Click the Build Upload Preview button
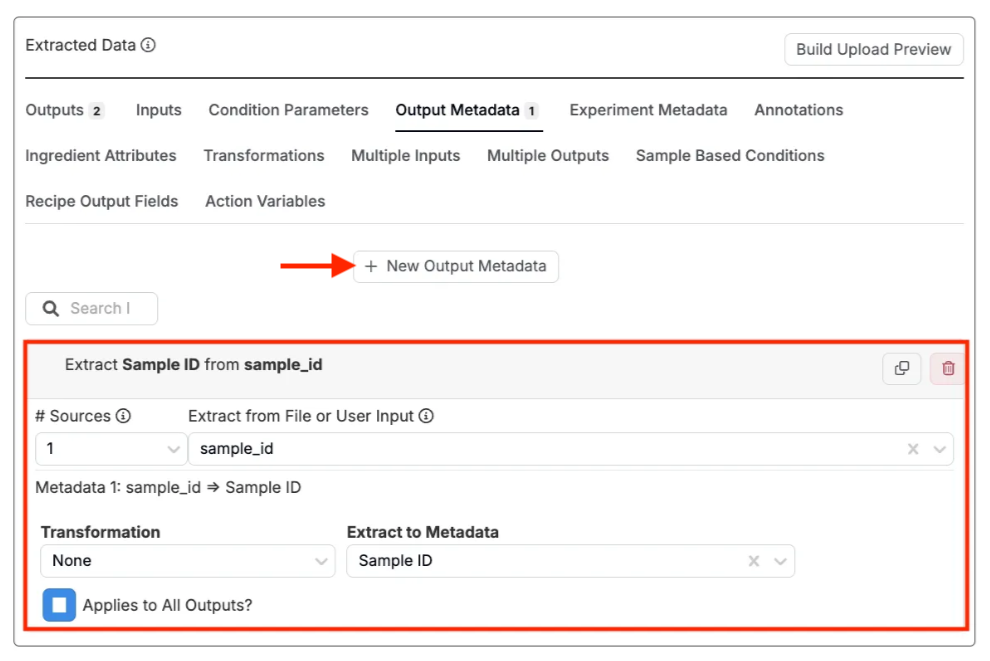Image resolution: width=990 pixels, height=661 pixels. click(x=873, y=50)
